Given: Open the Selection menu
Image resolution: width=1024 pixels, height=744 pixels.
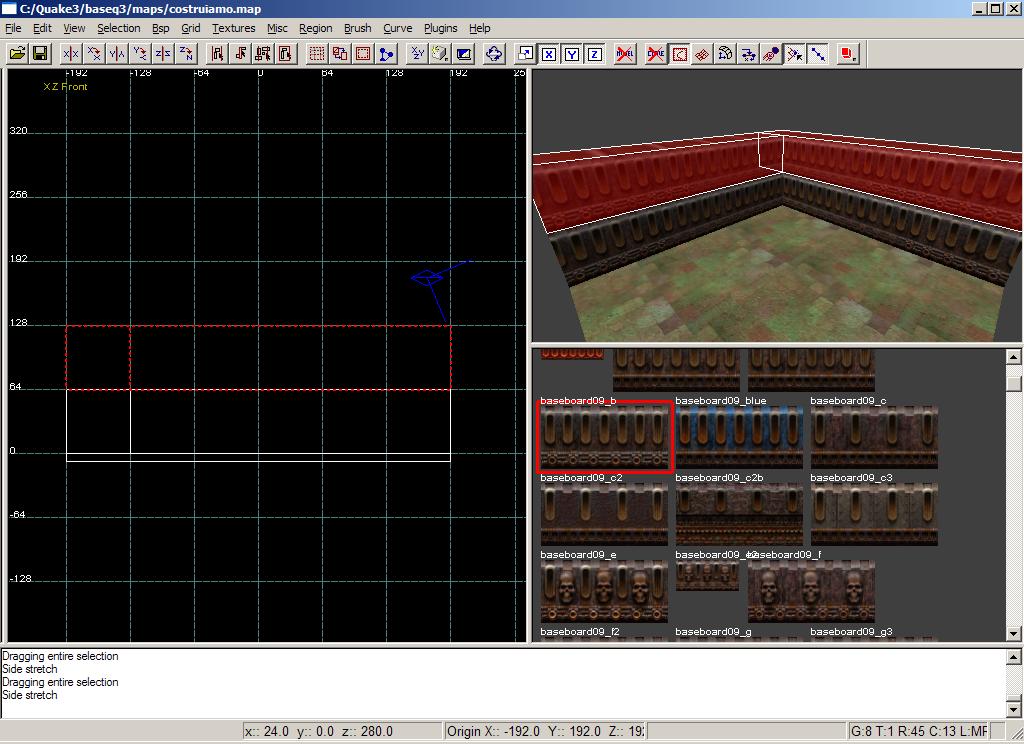Looking at the screenshot, I should pyautogui.click(x=119, y=28).
